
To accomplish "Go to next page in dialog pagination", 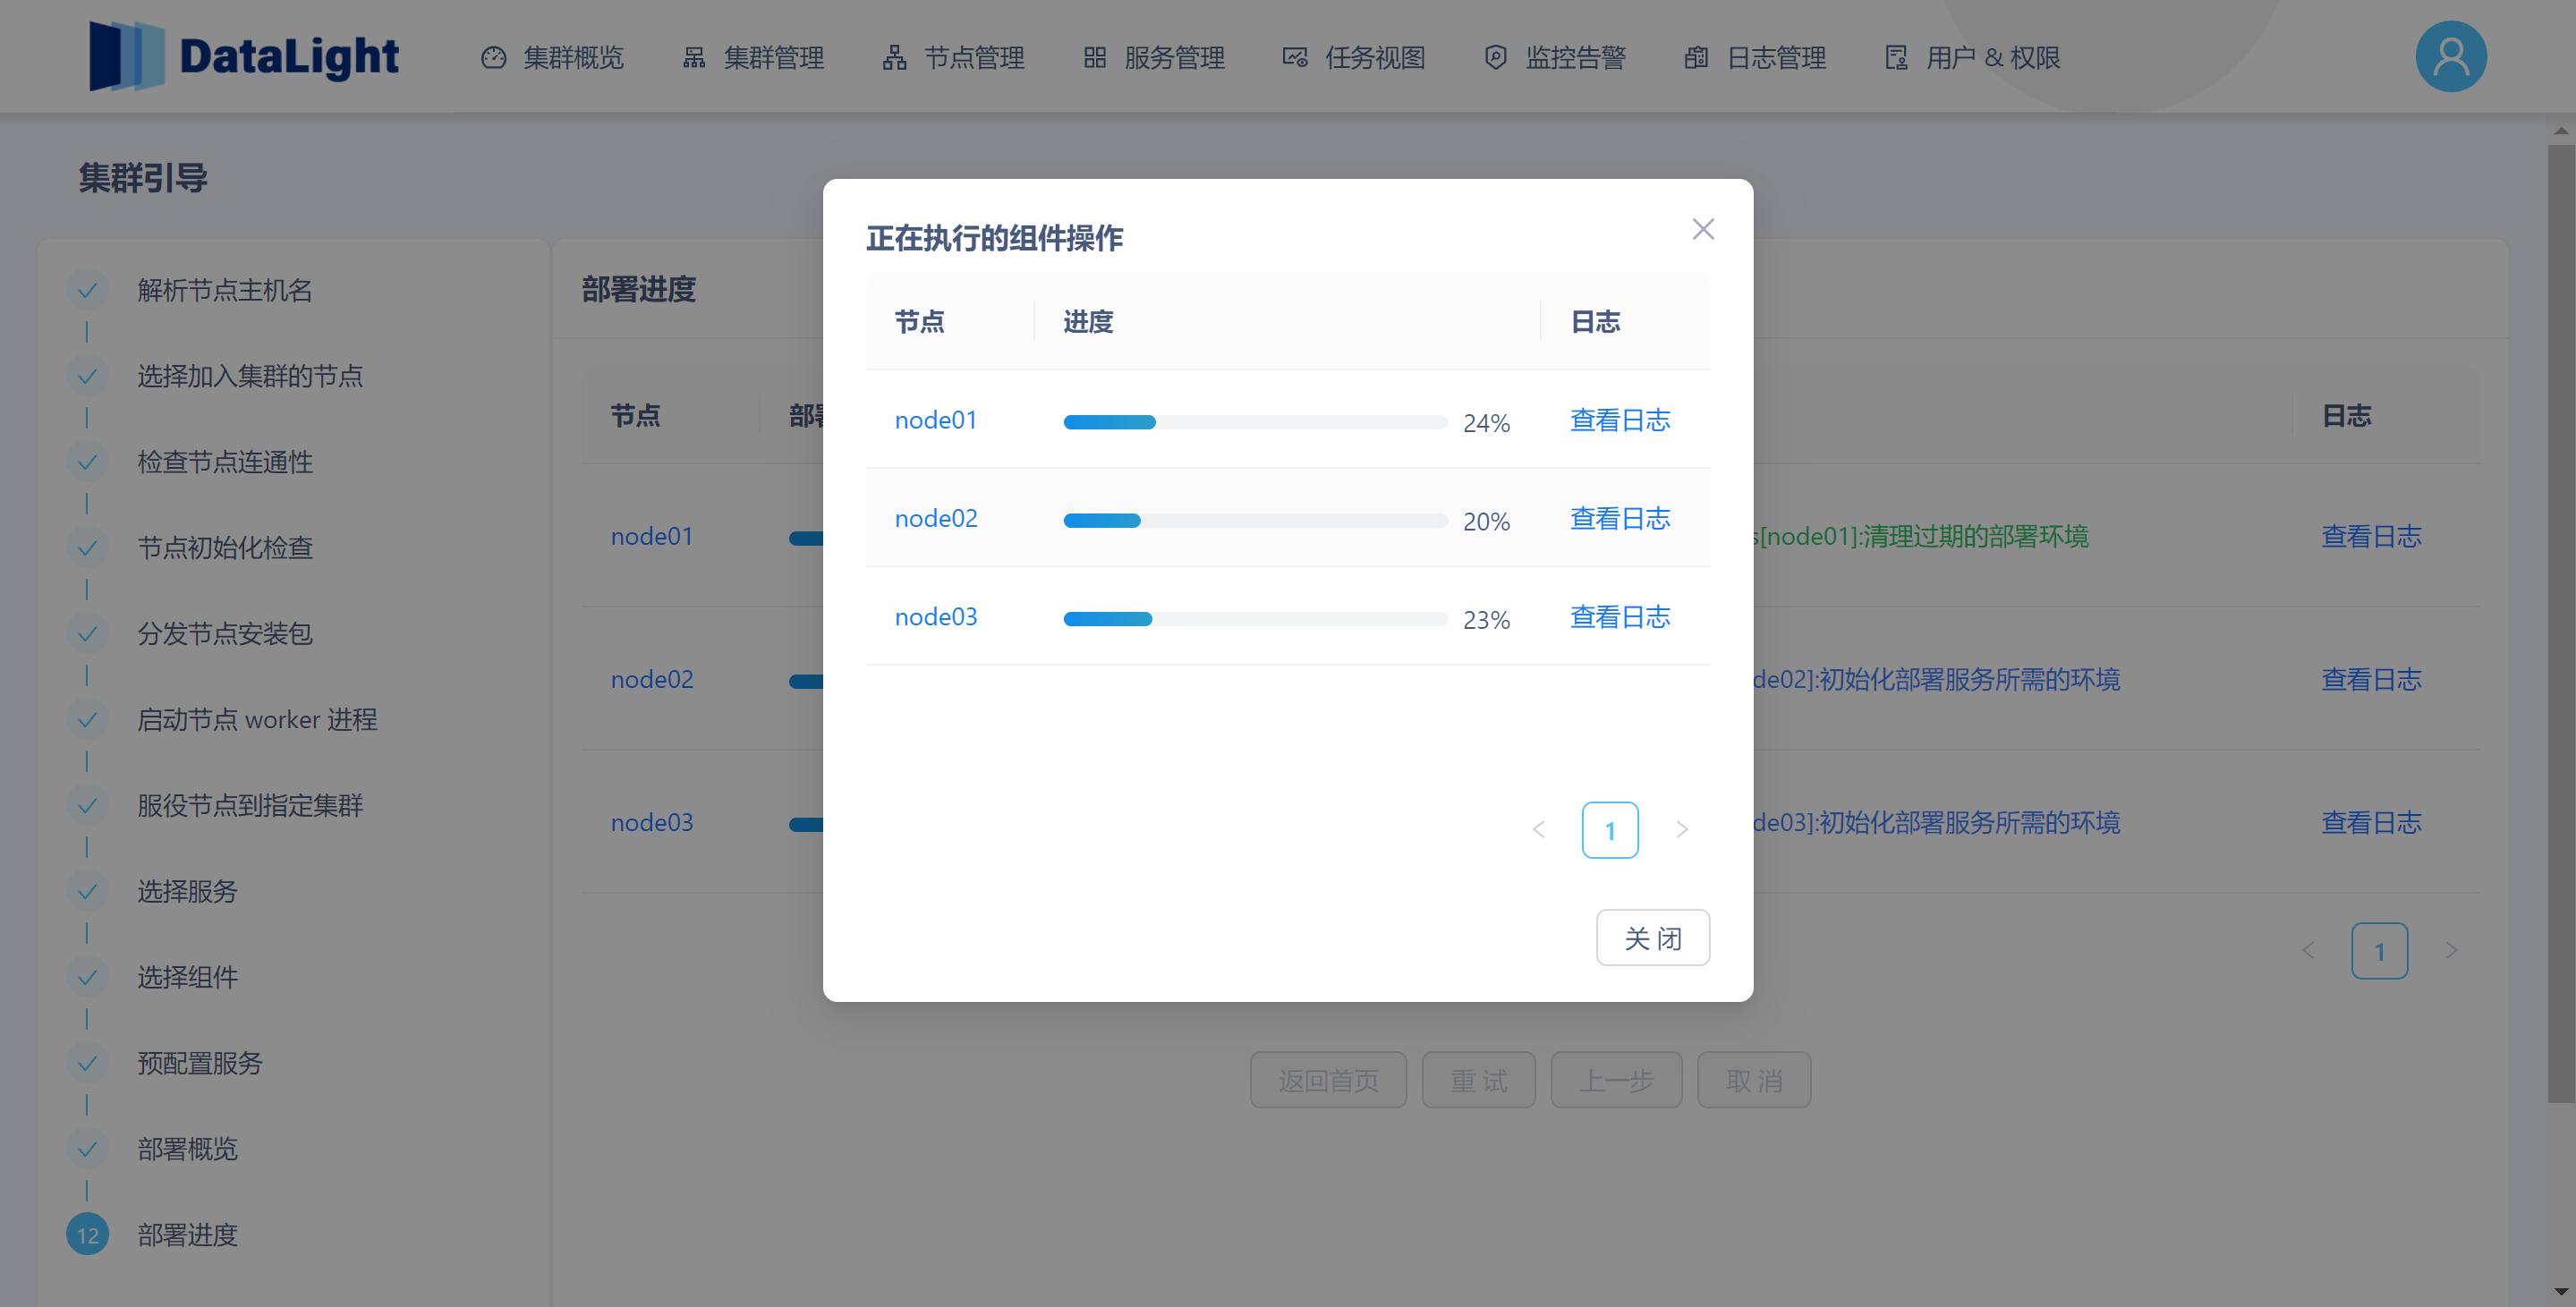I will [1682, 830].
